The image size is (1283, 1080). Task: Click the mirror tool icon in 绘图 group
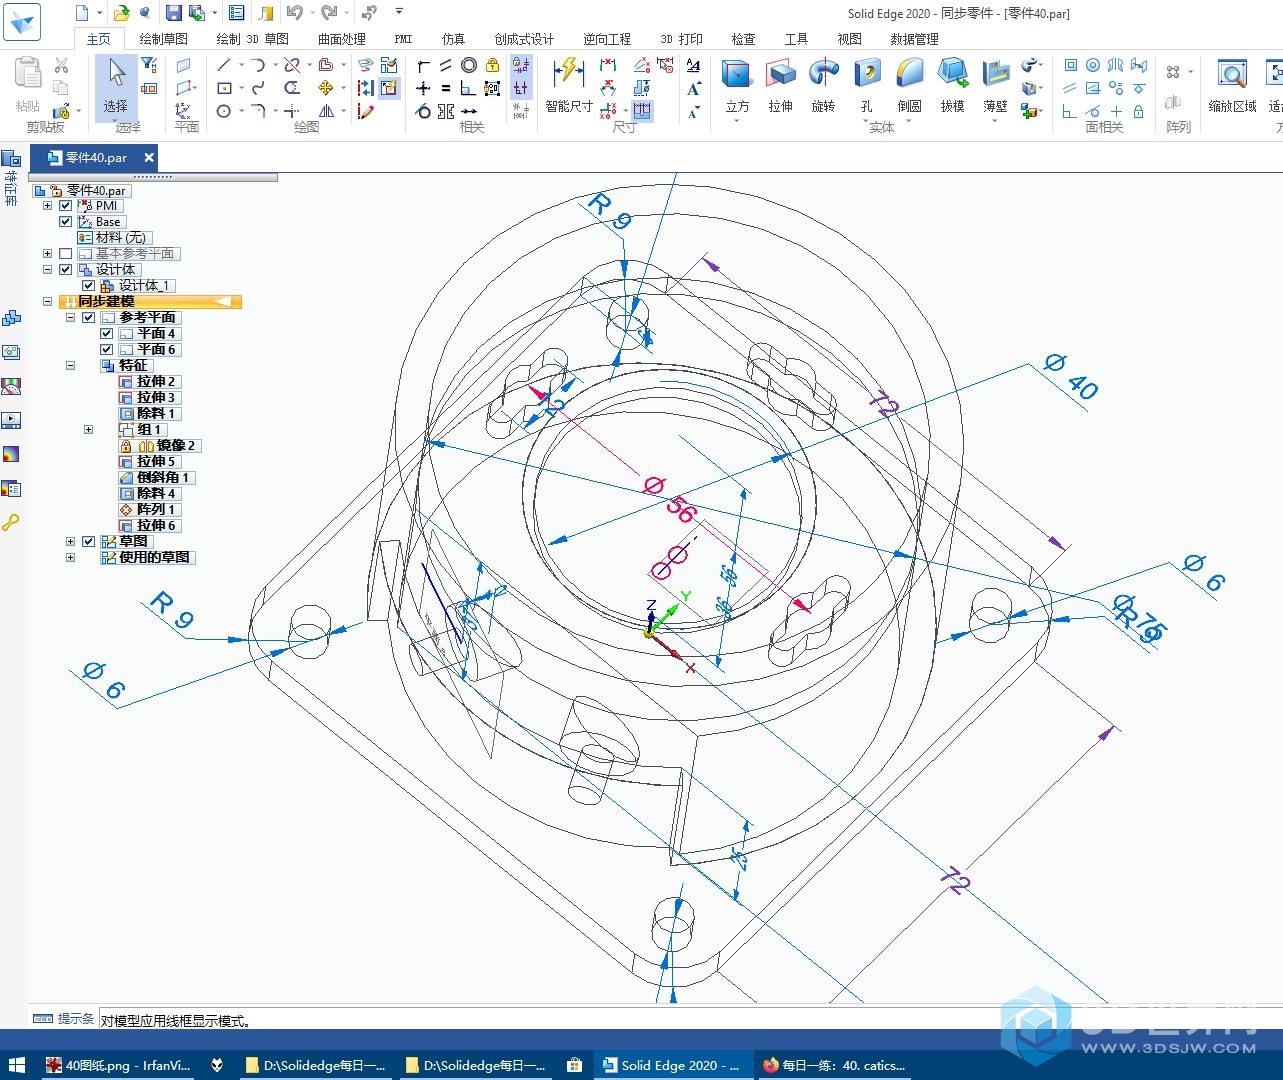coord(326,111)
